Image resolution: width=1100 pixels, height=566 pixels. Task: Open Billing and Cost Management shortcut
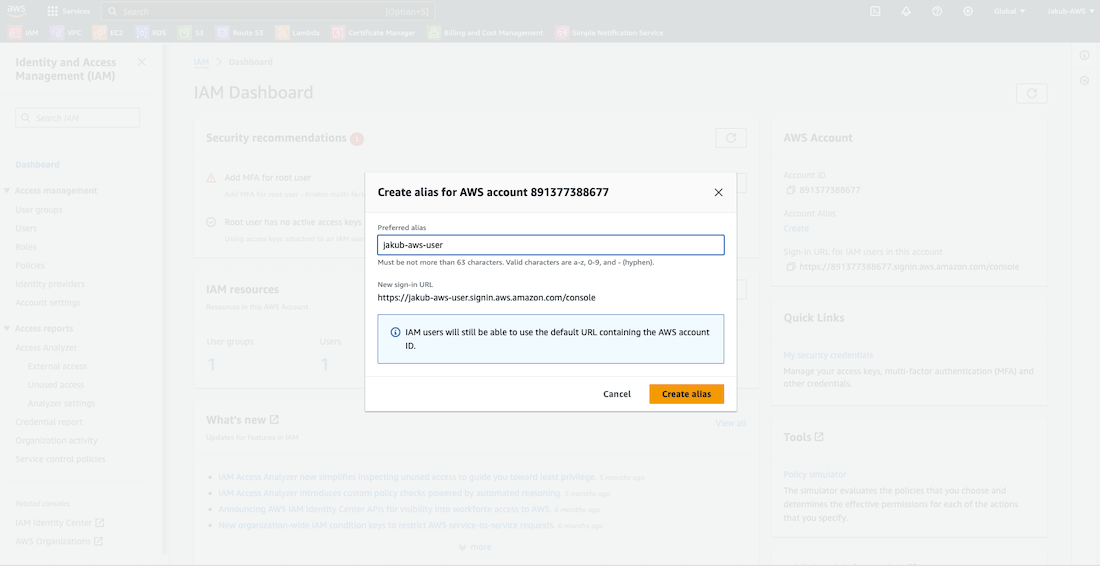(x=485, y=33)
